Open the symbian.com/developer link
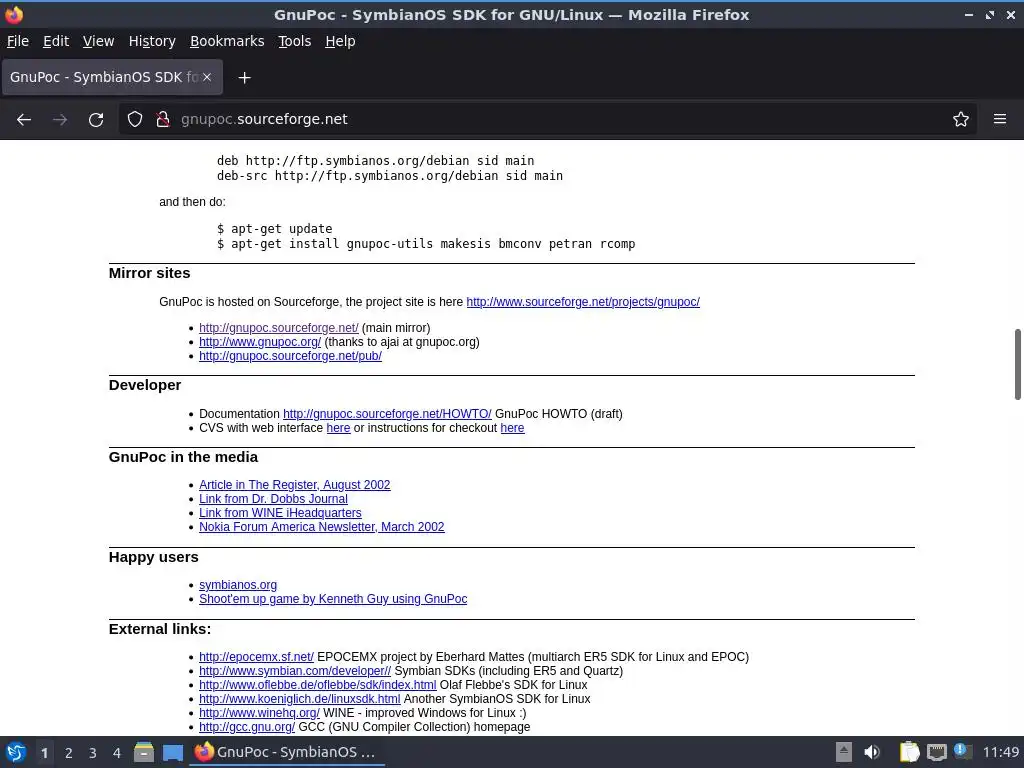 coord(295,671)
